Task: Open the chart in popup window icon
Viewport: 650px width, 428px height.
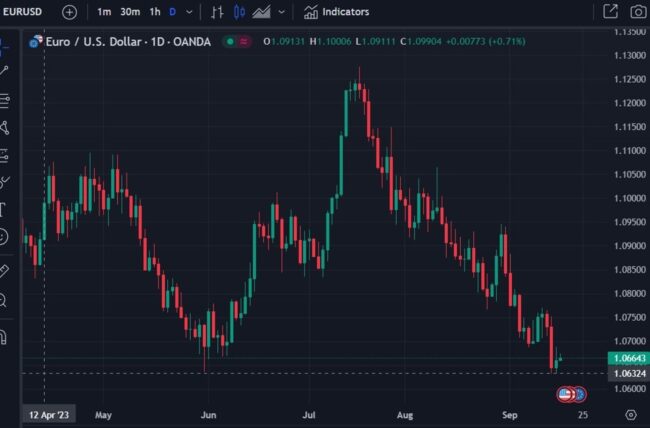Action: point(611,12)
